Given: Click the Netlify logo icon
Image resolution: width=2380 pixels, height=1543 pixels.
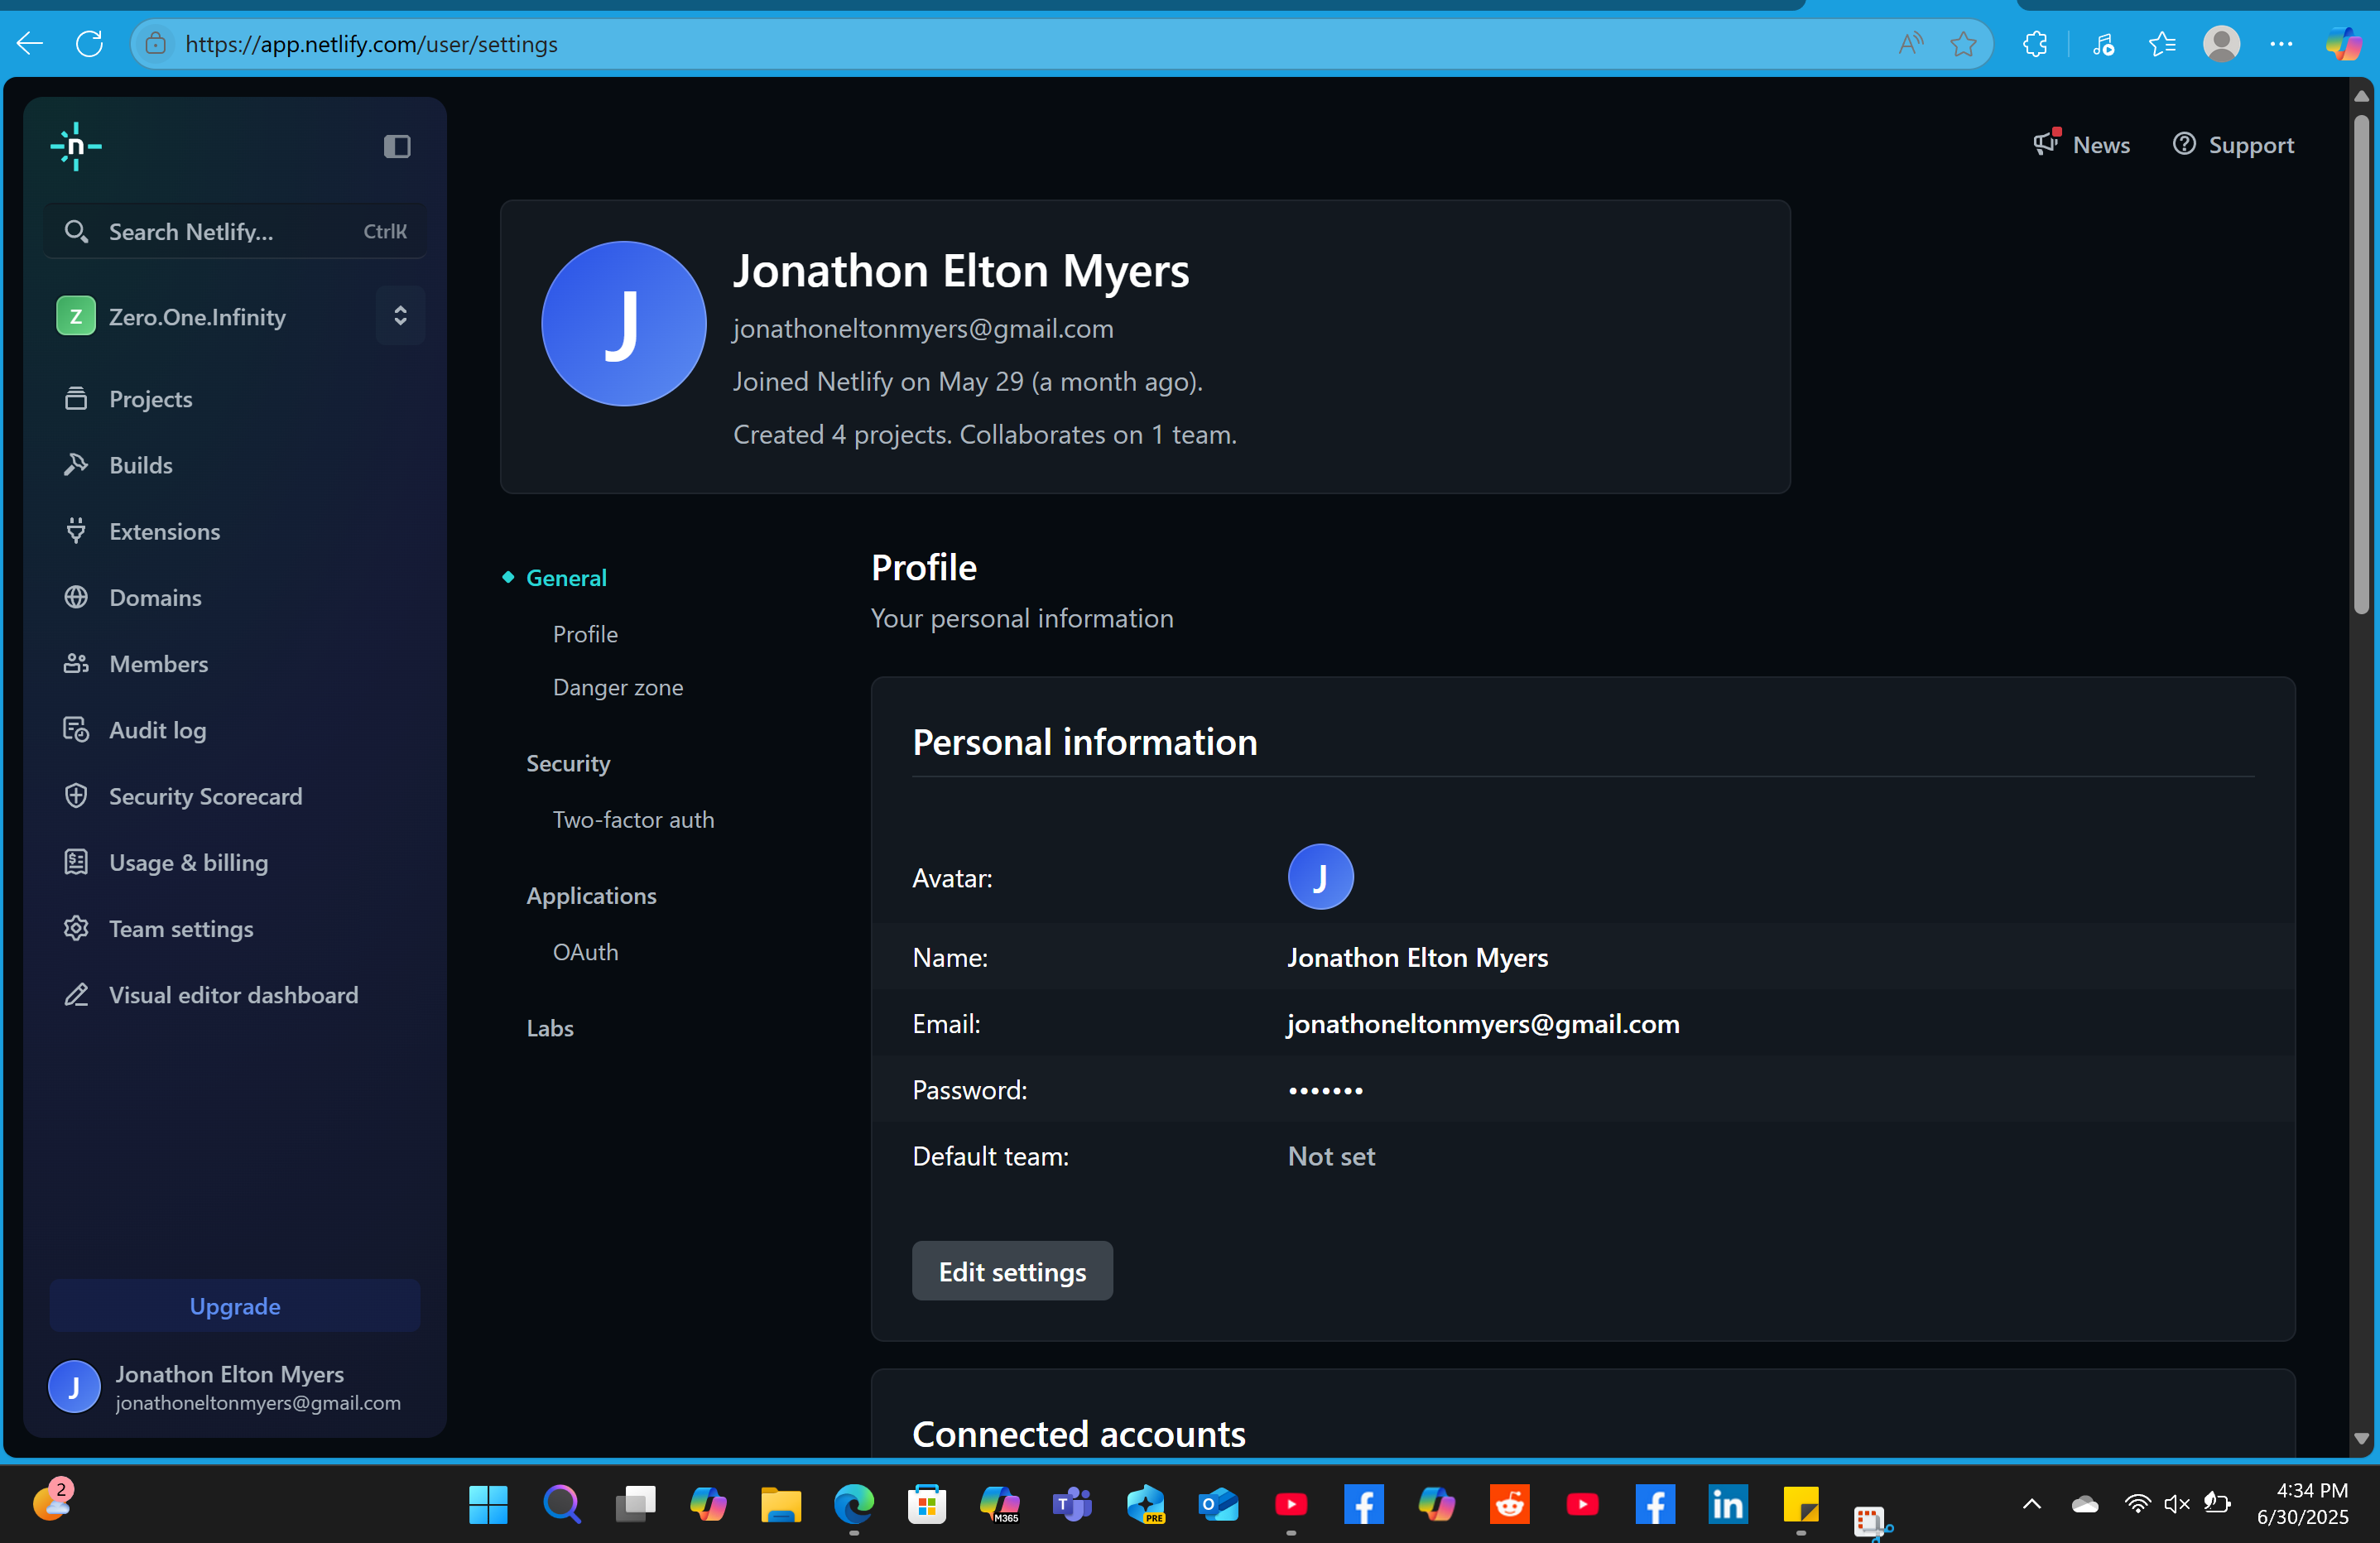Looking at the screenshot, I should [x=76, y=147].
